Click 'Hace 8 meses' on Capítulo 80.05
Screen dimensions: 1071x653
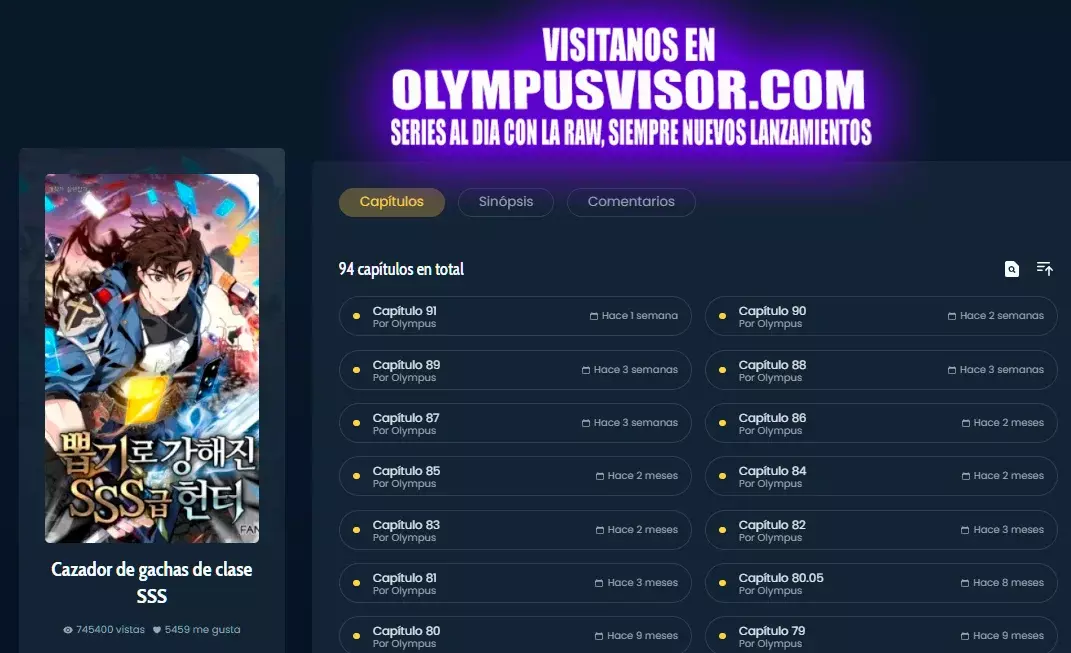pos(1009,583)
